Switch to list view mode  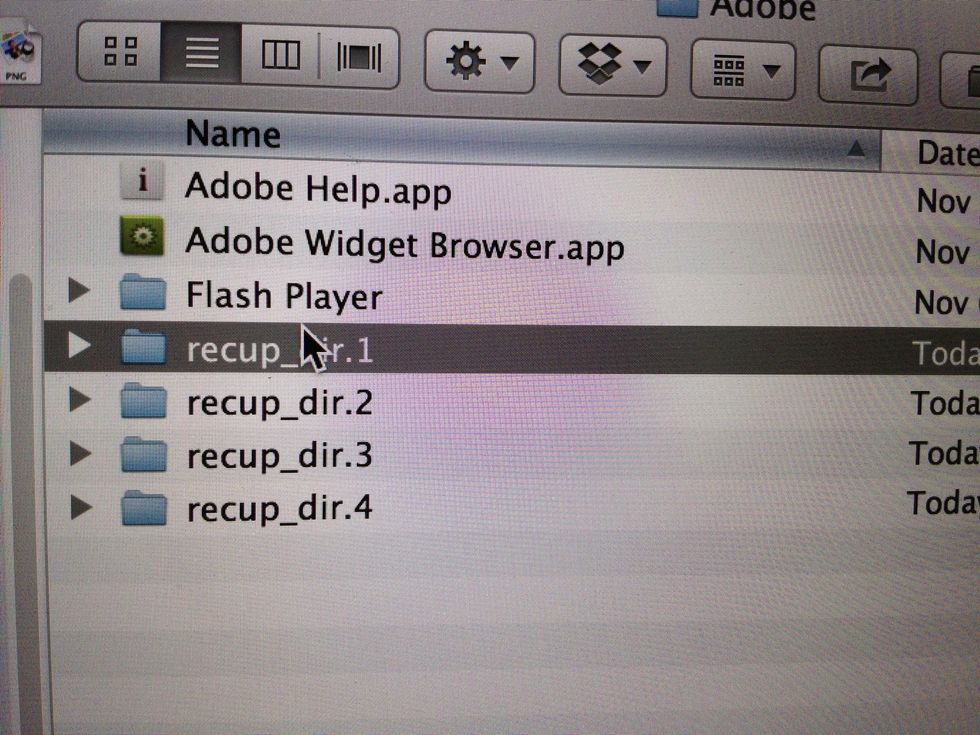point(201,53)
